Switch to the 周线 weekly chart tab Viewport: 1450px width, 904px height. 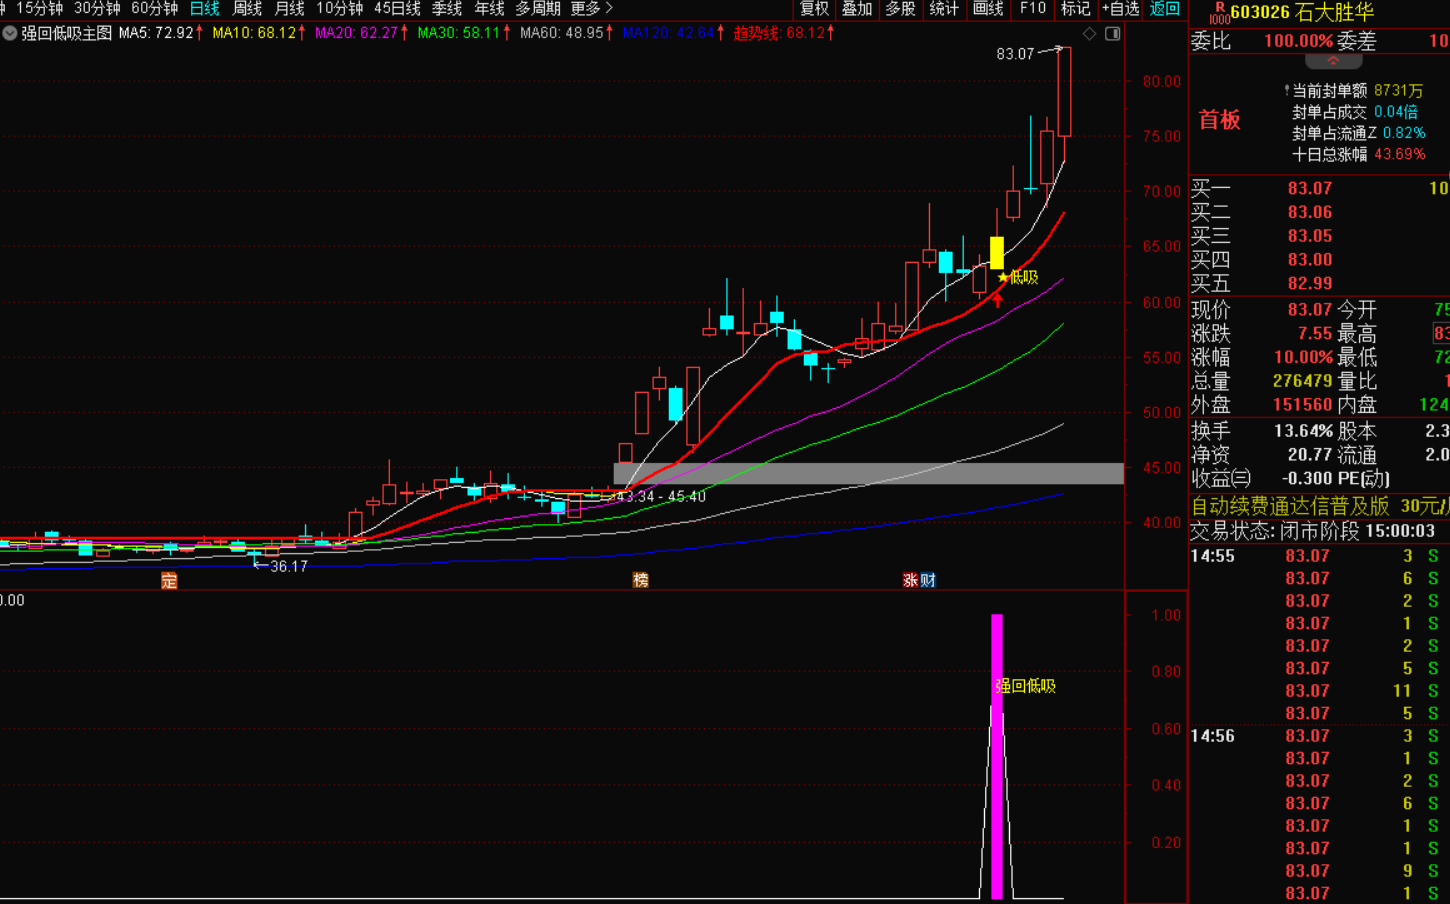(247, 9)
